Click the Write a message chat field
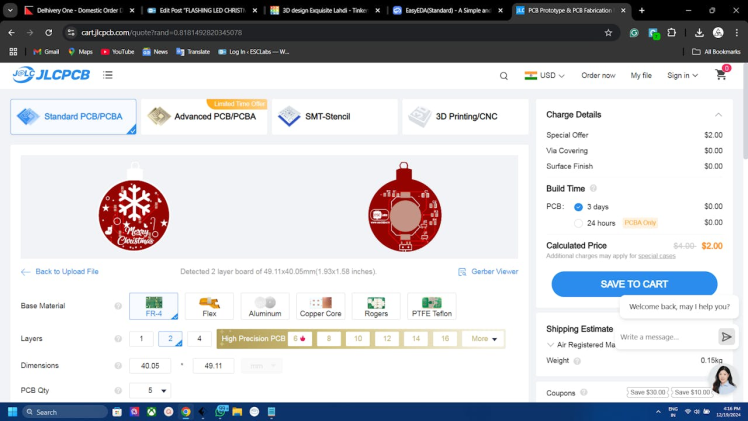Viewport: 748px width, 421px height. click(666, 337)
